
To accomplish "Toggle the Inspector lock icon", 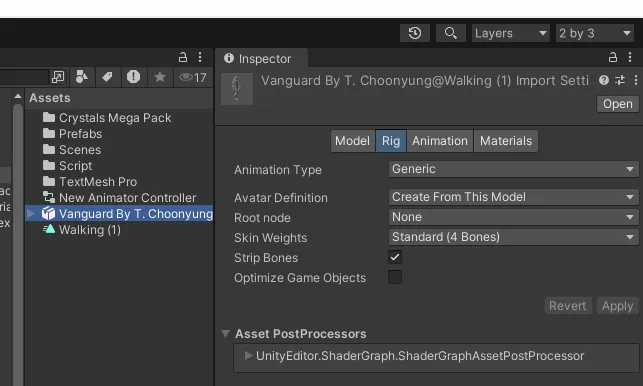I will point(613,57).
